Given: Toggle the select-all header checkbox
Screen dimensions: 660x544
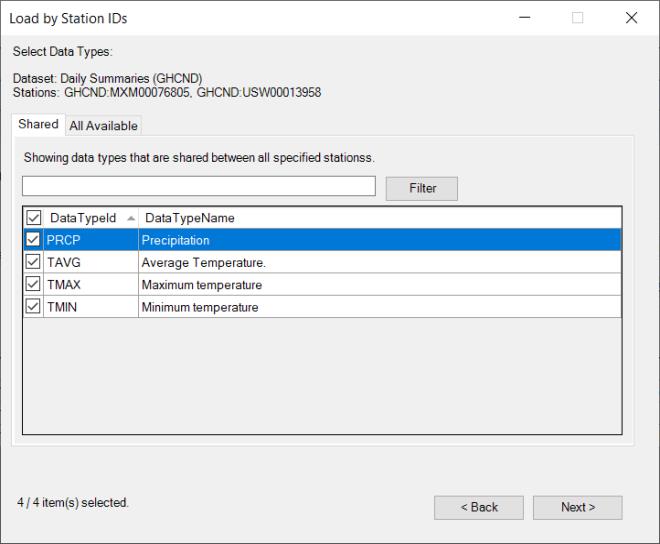Looking at the screenshot, I should coord(33,218).
